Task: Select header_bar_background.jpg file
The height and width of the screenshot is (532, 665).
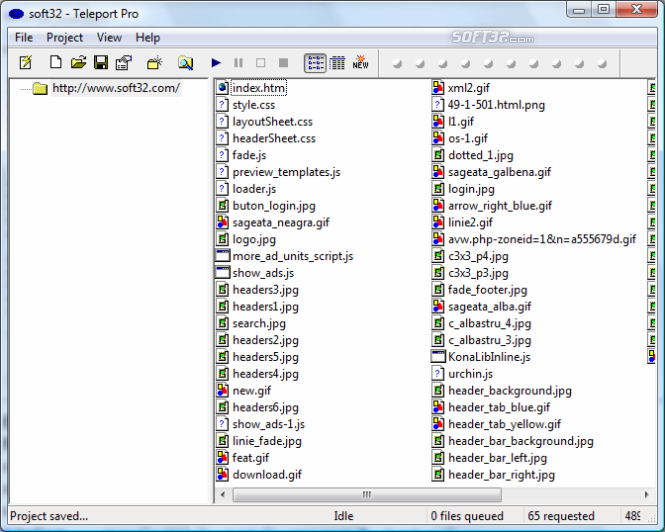Action: click(521, 441)
